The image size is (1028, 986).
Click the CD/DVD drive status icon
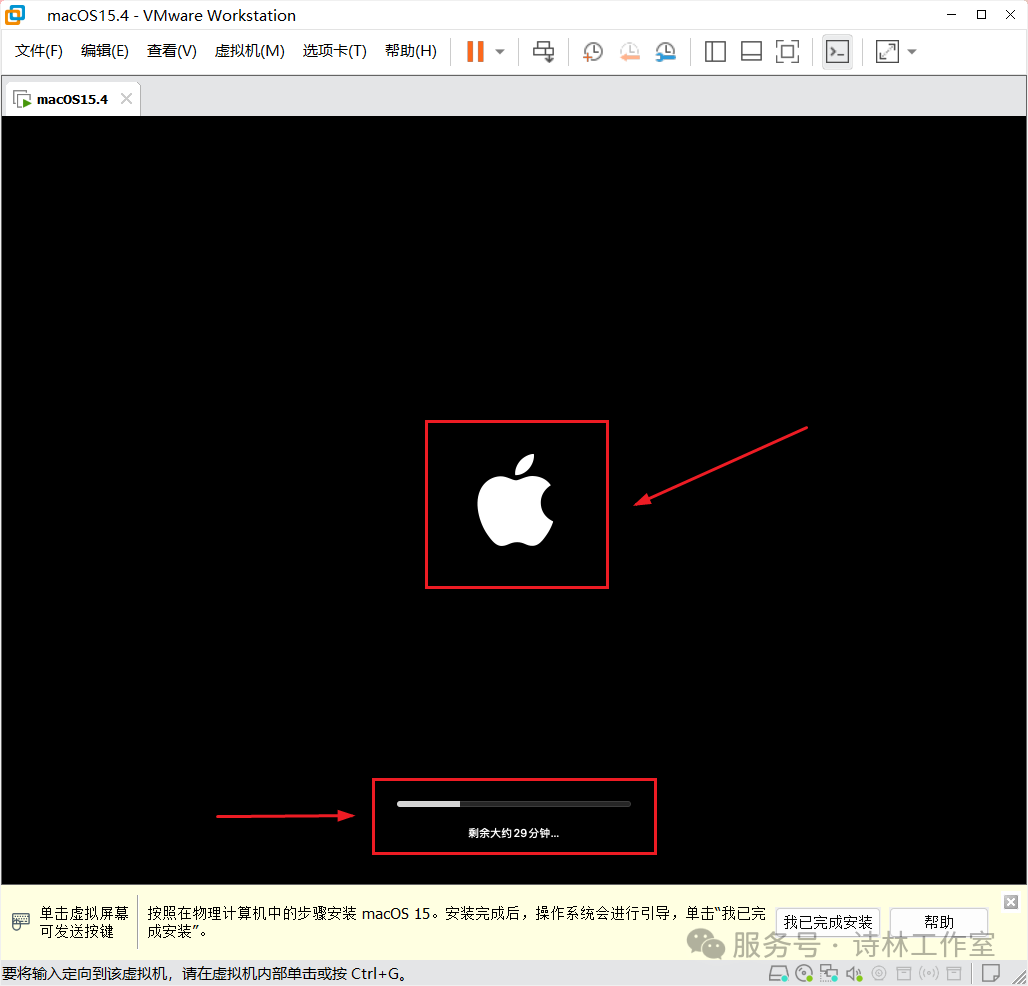[x=804, y=974]
